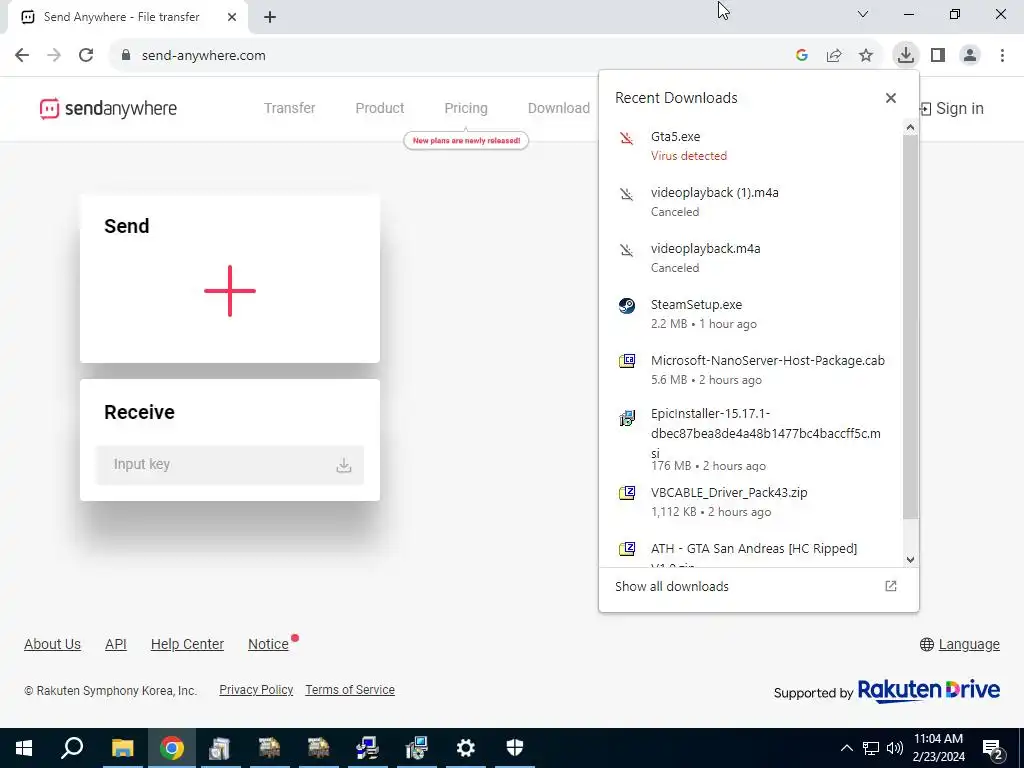
Task: Click the EpicInstaller msi file icon
Action: 627,418
